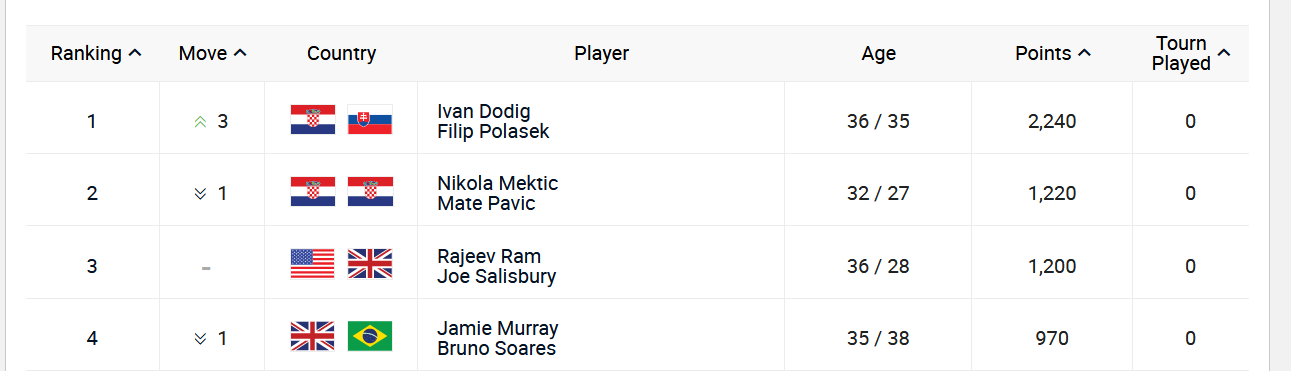Click the Country column header
The height and width of the screenshot is (371, 1291).
[x=341, y=53]
